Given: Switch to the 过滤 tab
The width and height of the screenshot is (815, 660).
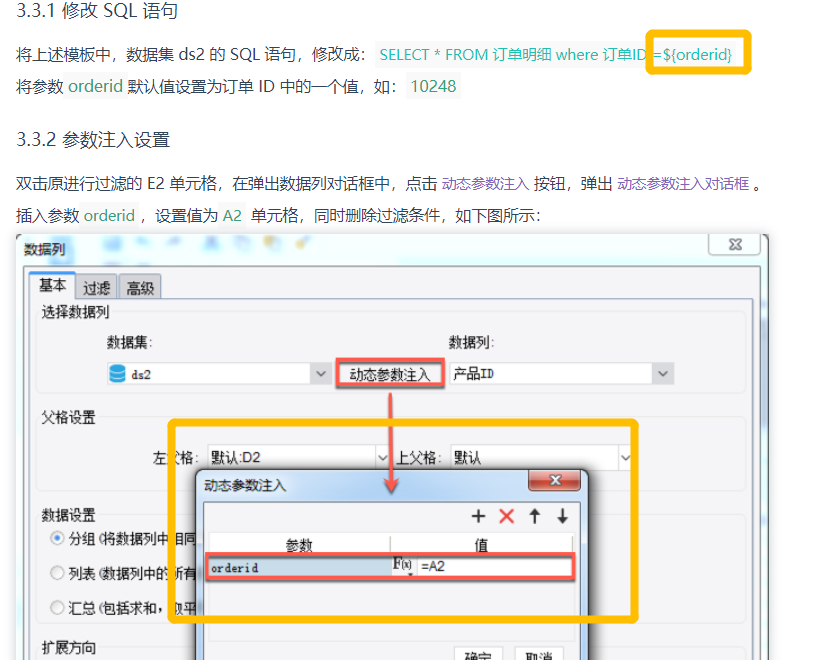Looking at the screenshot, I should click(97, 287).
